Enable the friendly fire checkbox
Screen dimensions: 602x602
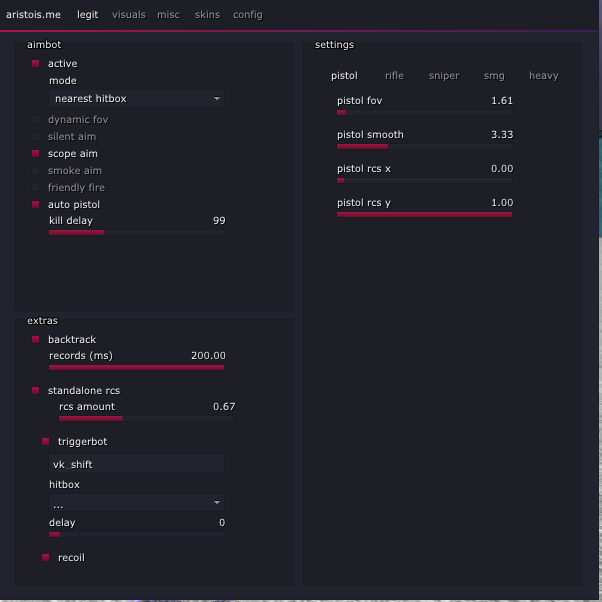coord(35,187)
